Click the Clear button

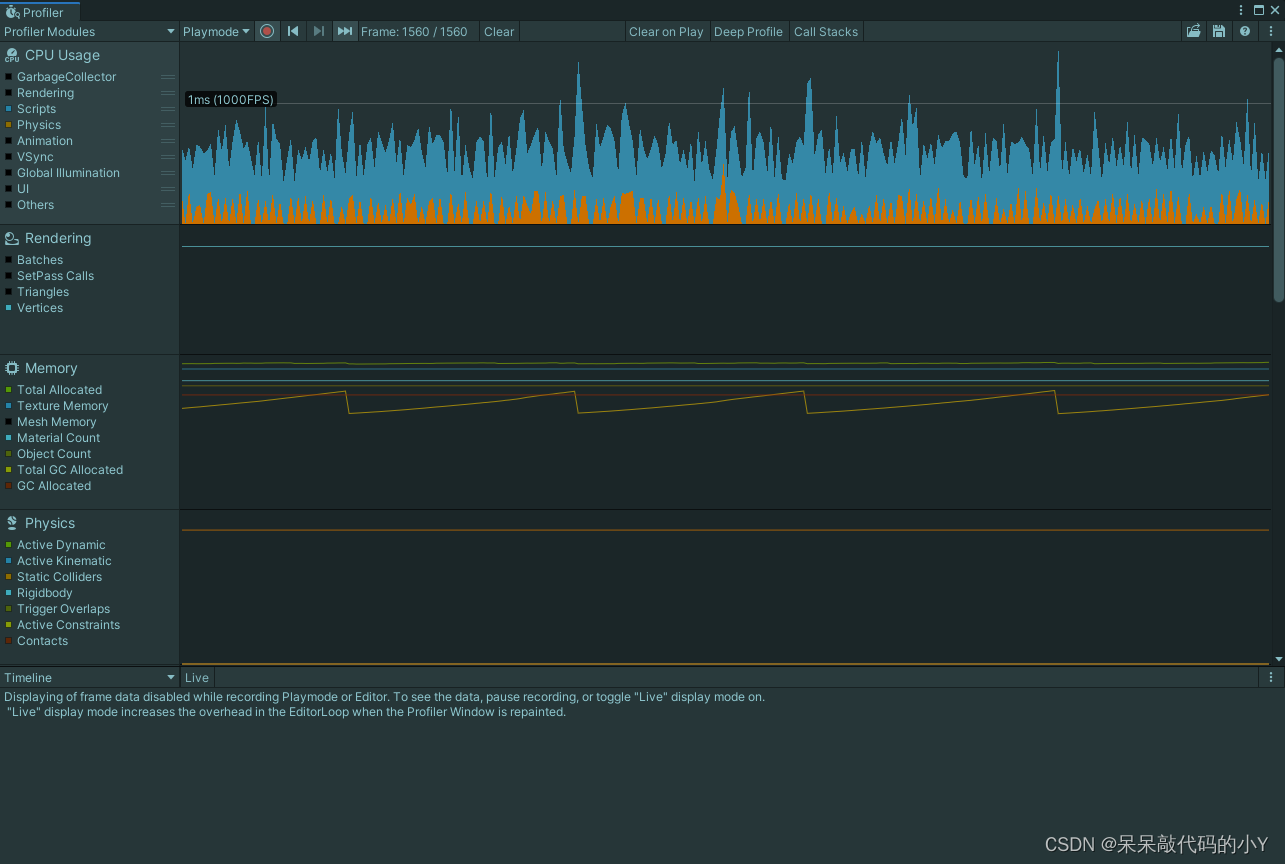tap(499, 31)
